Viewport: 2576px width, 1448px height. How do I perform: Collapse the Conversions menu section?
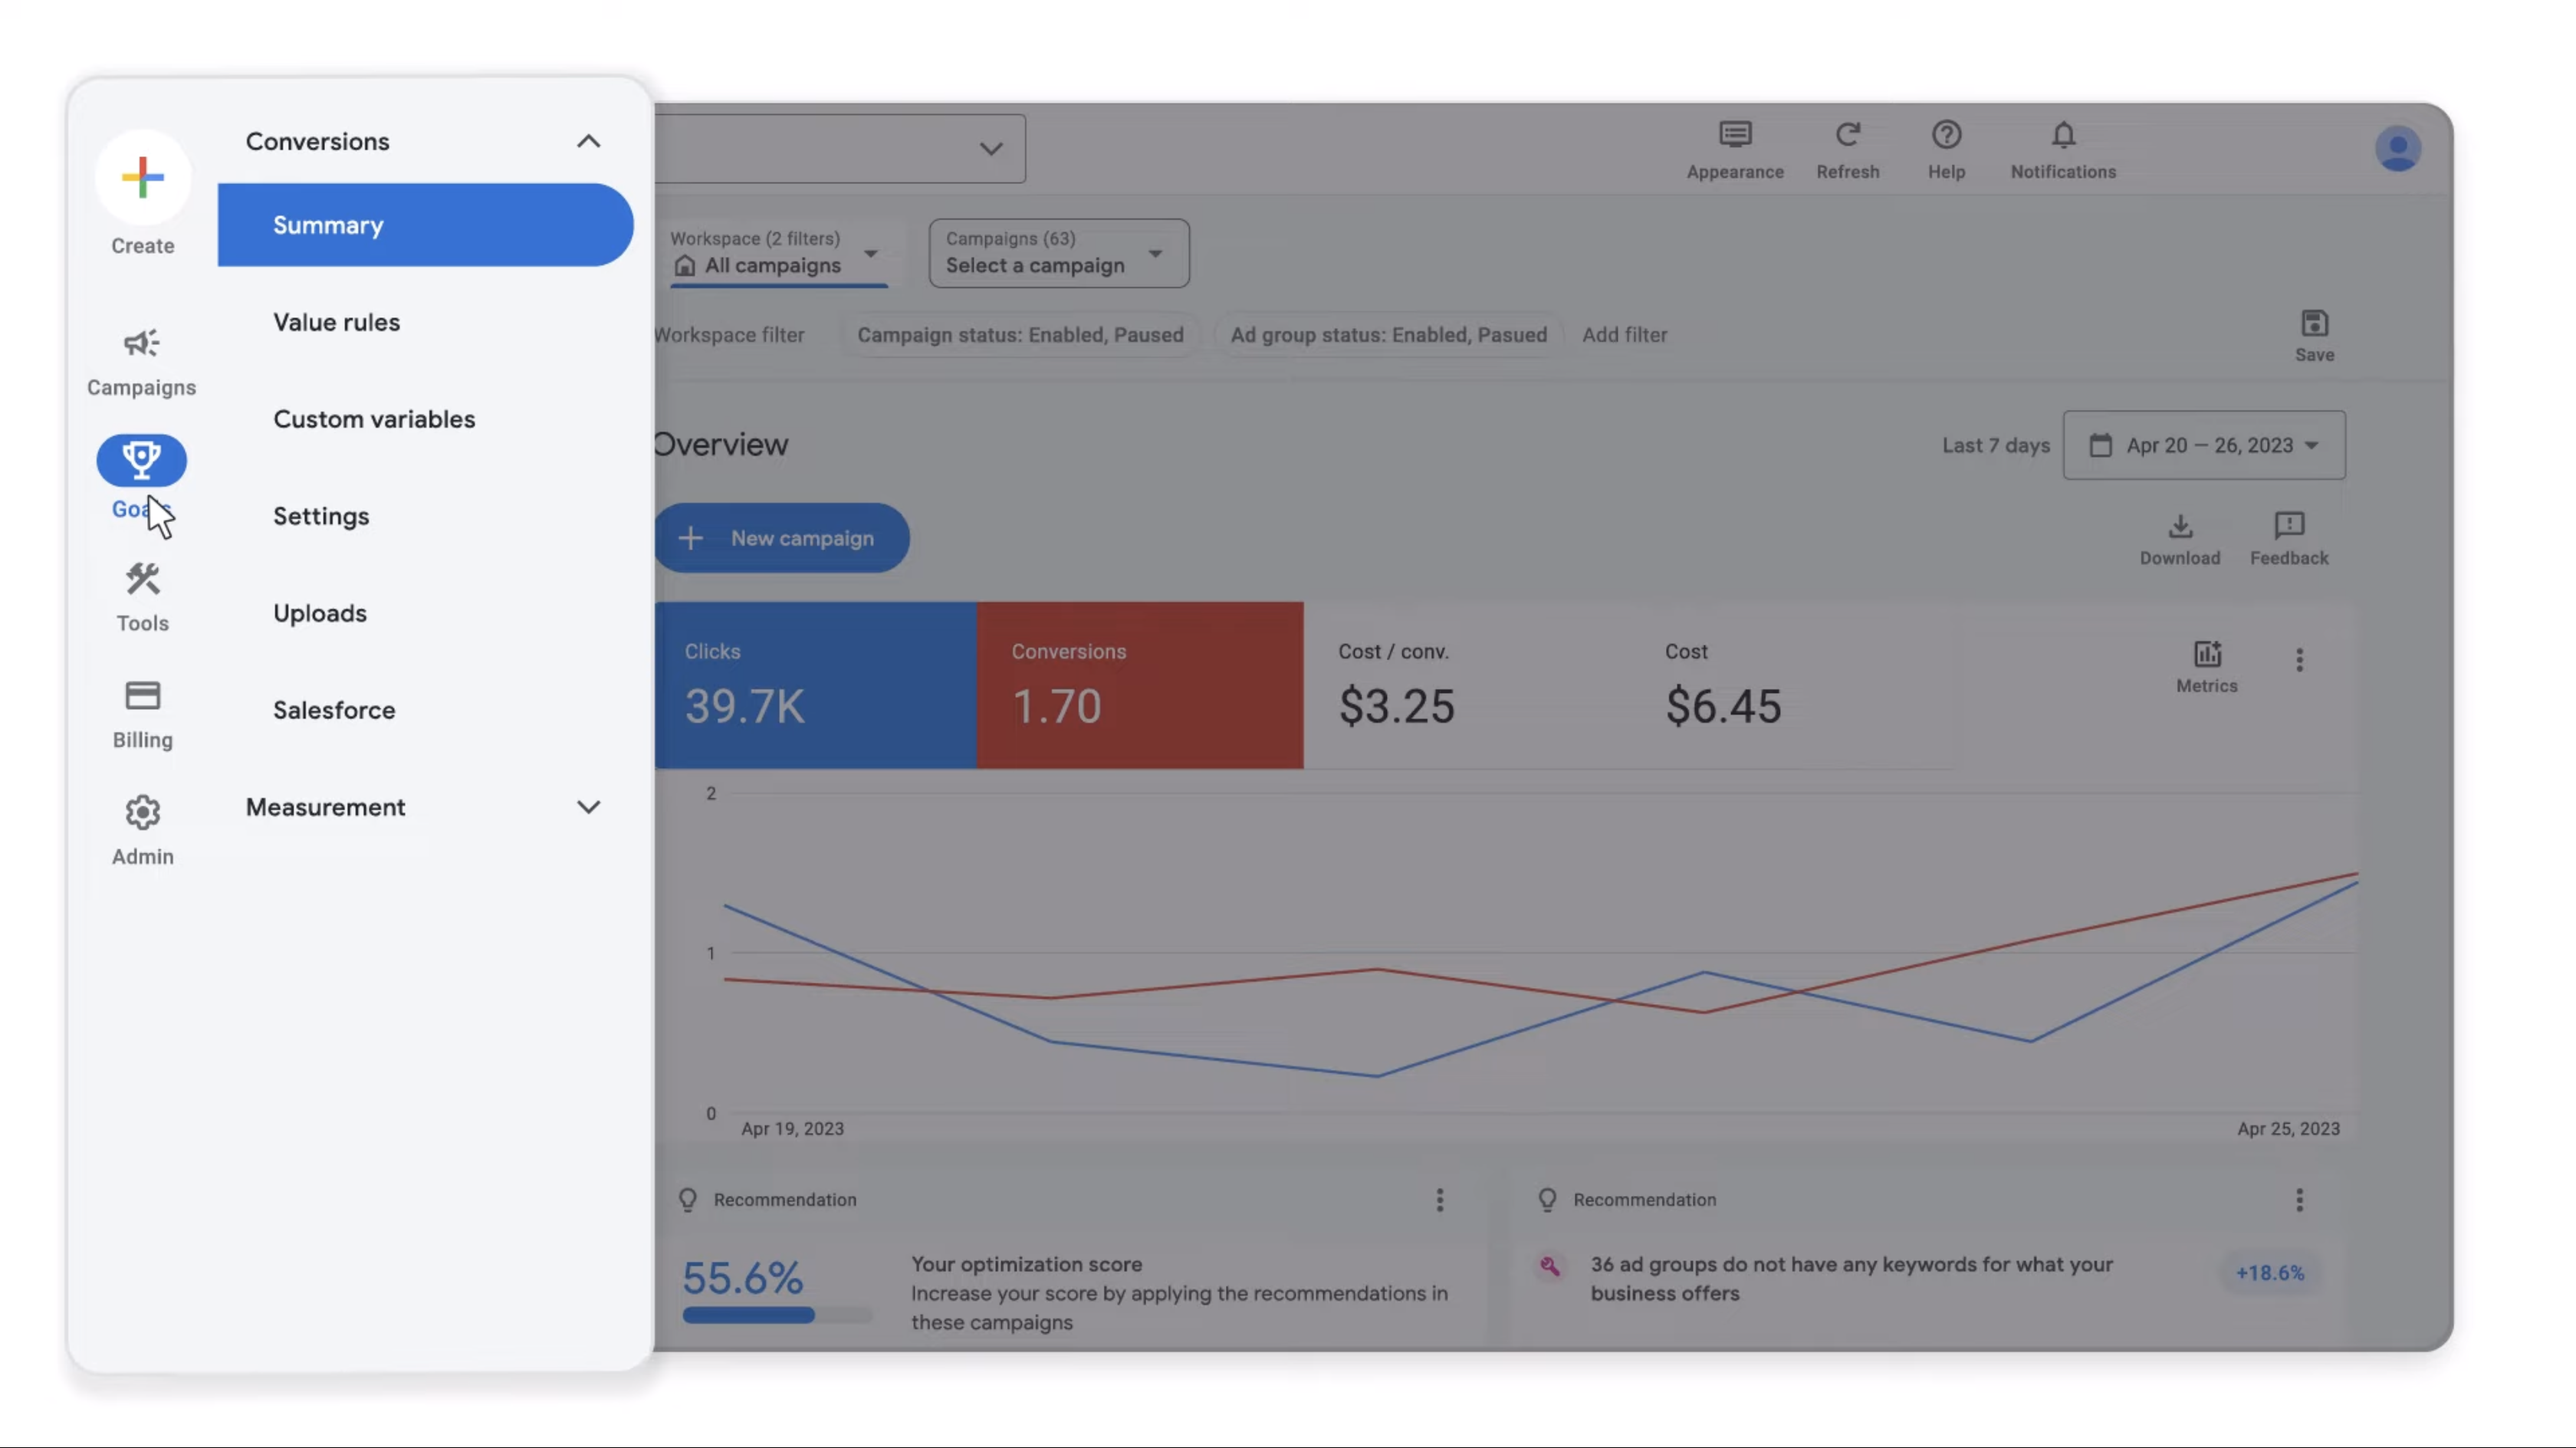pyautogui.click(x=587, y=140)
